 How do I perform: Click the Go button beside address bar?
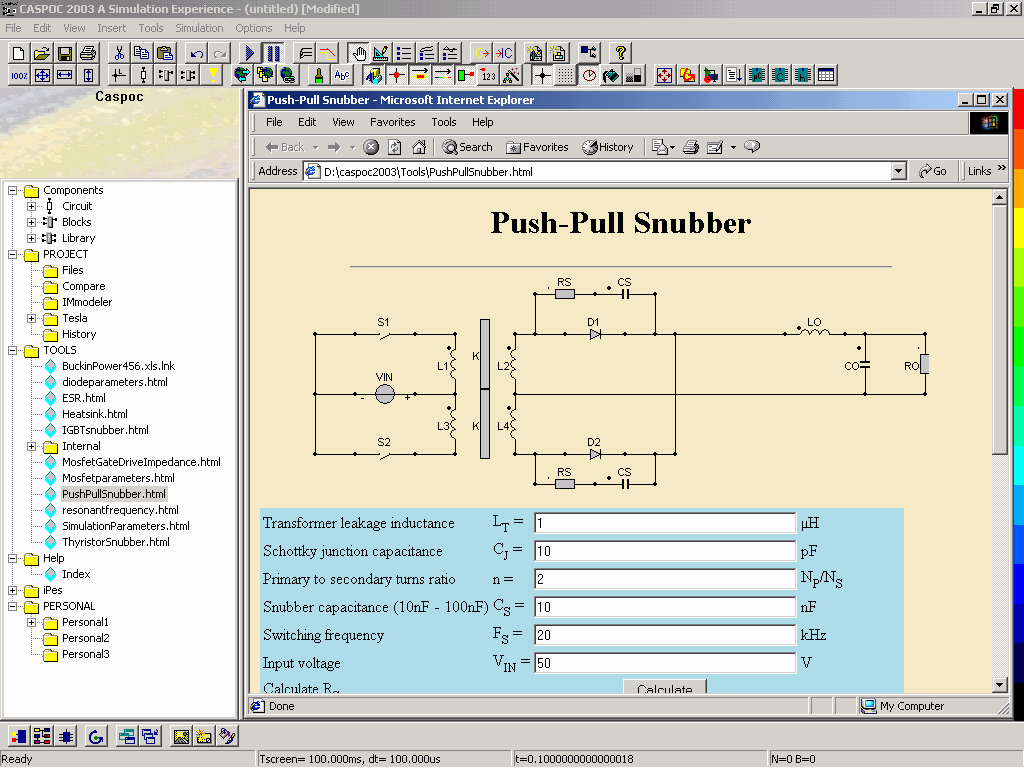pos(933,171)
